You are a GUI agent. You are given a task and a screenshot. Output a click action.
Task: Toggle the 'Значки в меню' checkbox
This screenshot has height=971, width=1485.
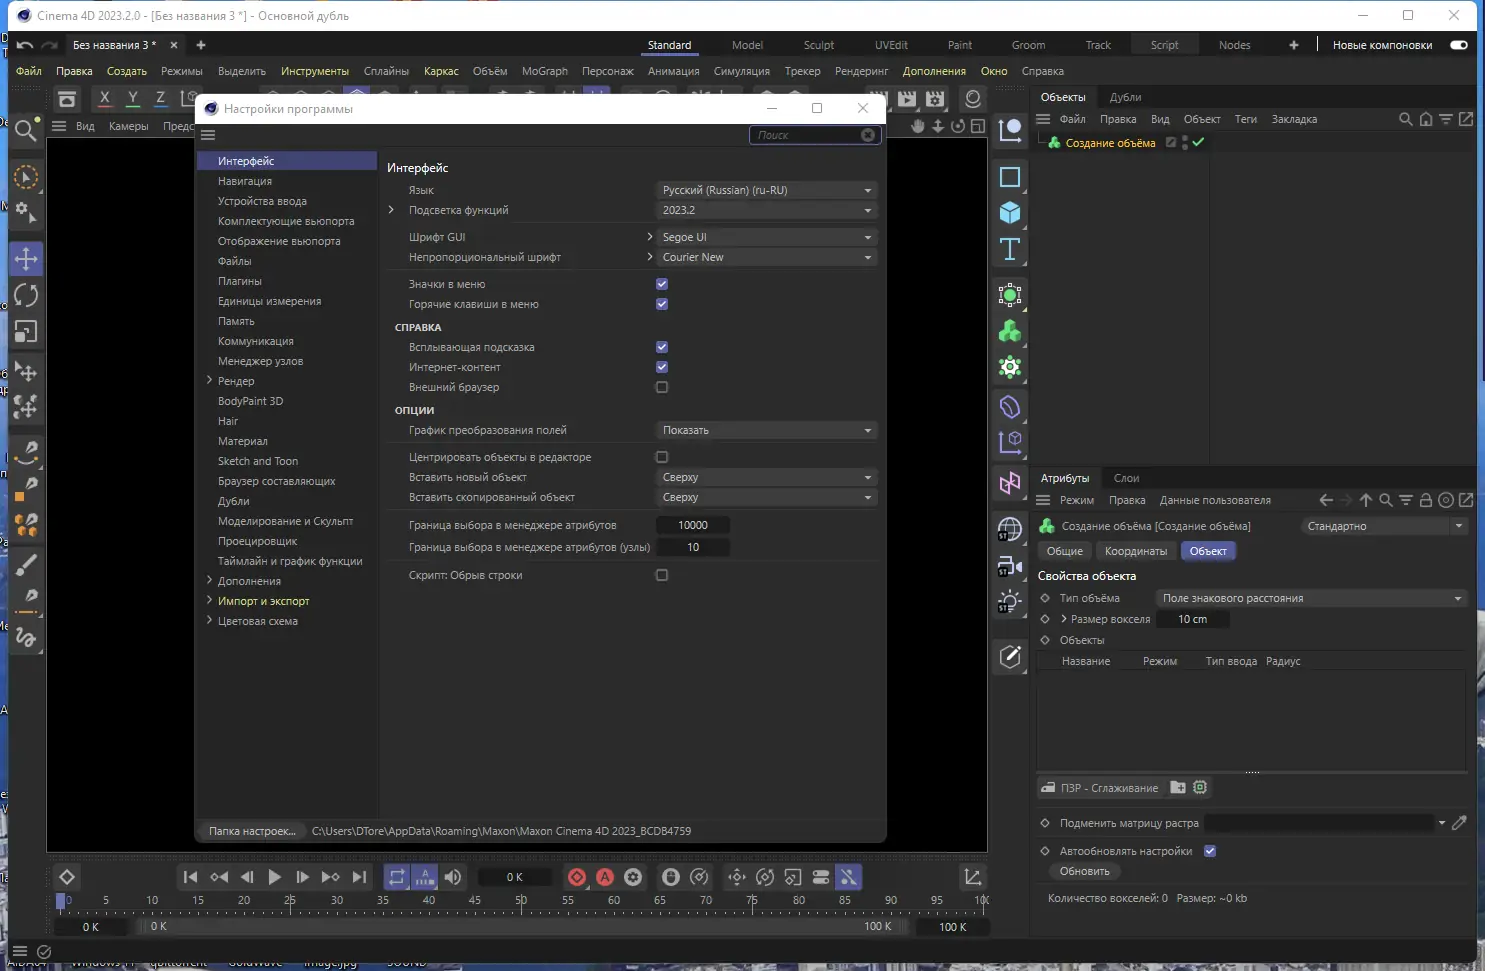[662, 284]
